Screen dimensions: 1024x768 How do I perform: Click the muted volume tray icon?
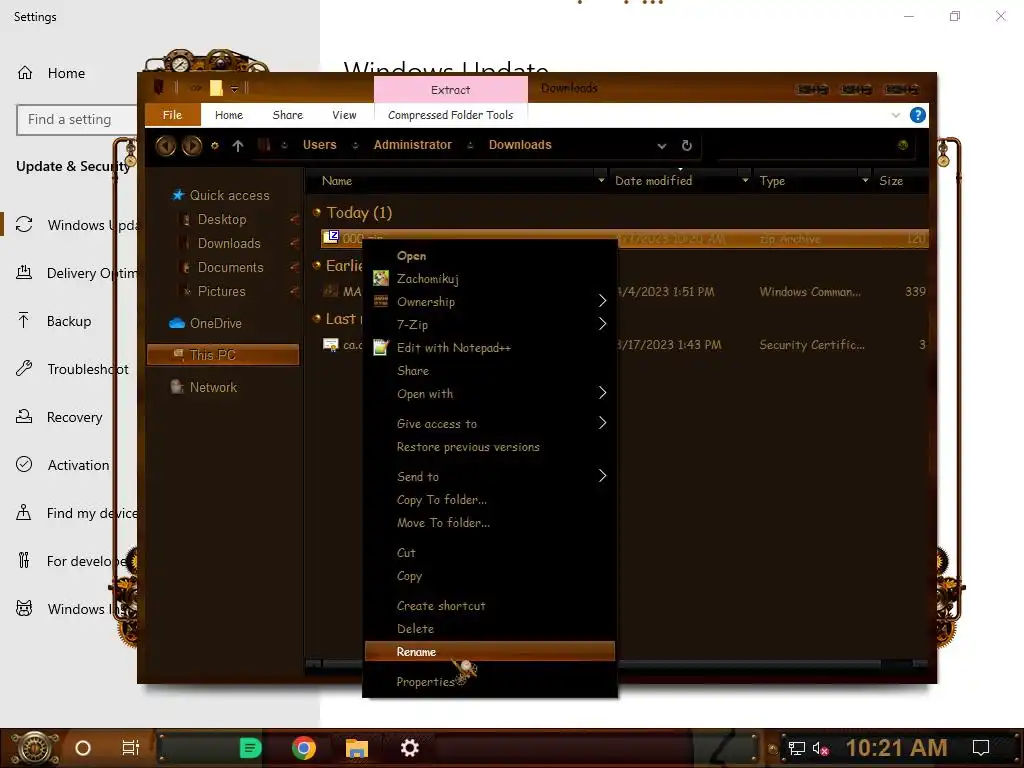pyautogui.click(x=820, y=748)
